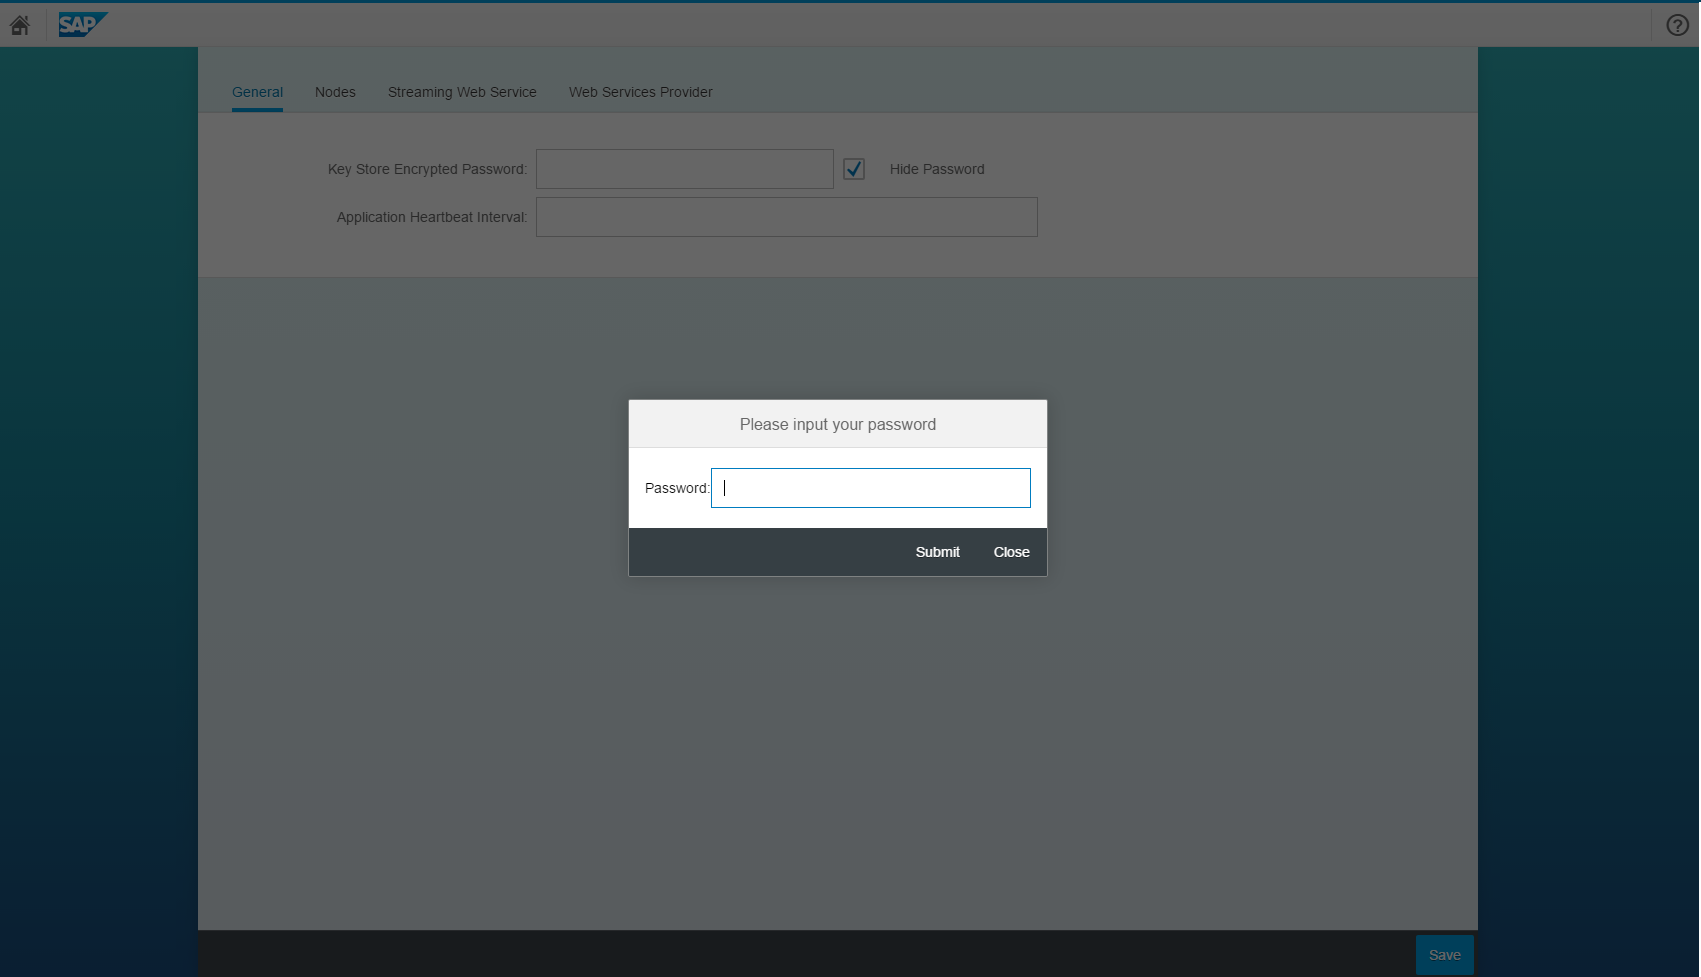The width and height of the screenshot is (1701, 977).
Task: Click the dark dialog footer bar left of Submit
Action: (760, 552)
